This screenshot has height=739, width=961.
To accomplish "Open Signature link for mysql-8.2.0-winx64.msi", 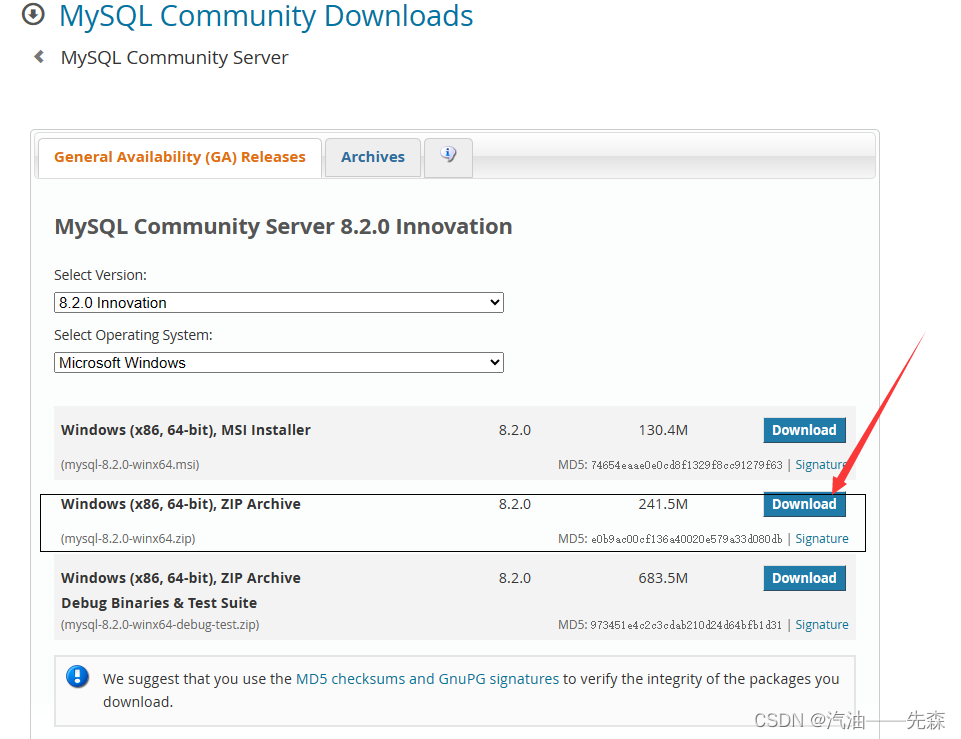I will [821, 464].
